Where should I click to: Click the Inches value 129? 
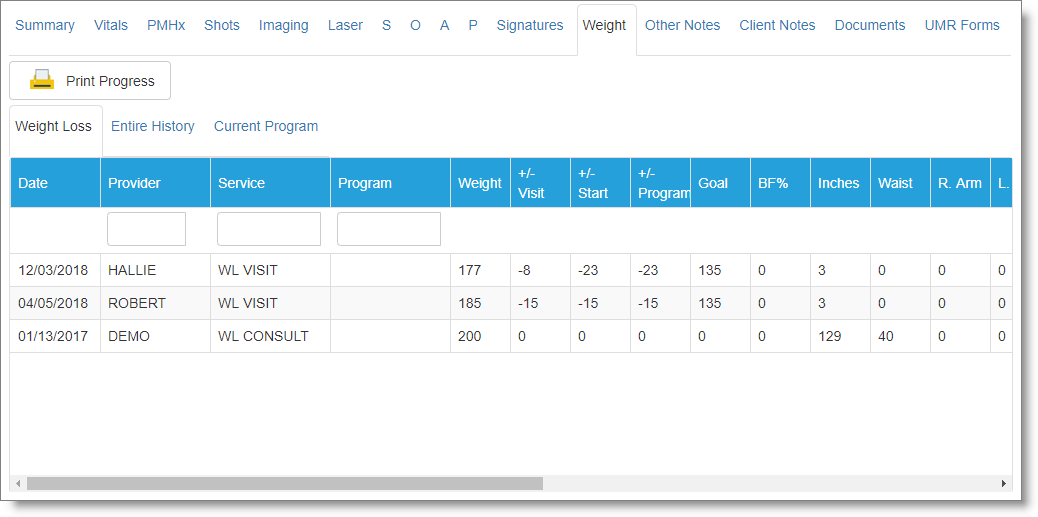coord(829,336)
